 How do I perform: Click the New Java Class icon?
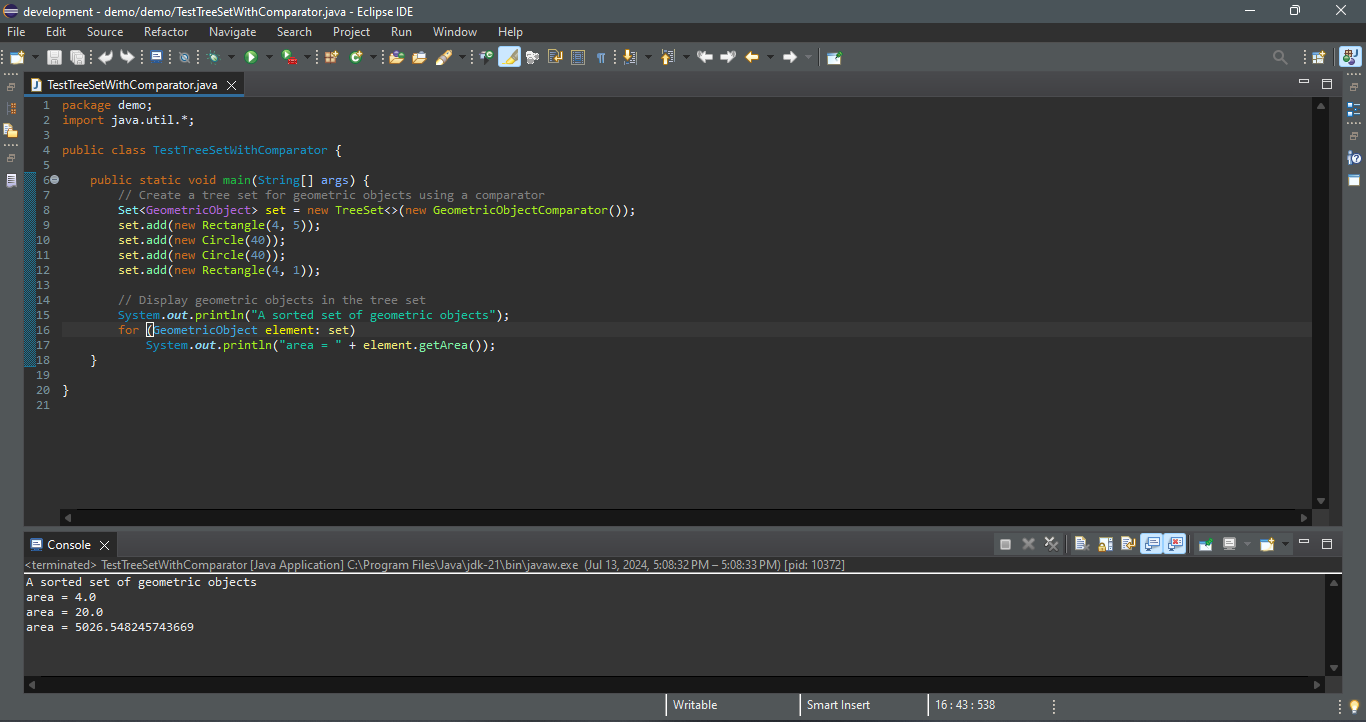(x=356, y=57)
